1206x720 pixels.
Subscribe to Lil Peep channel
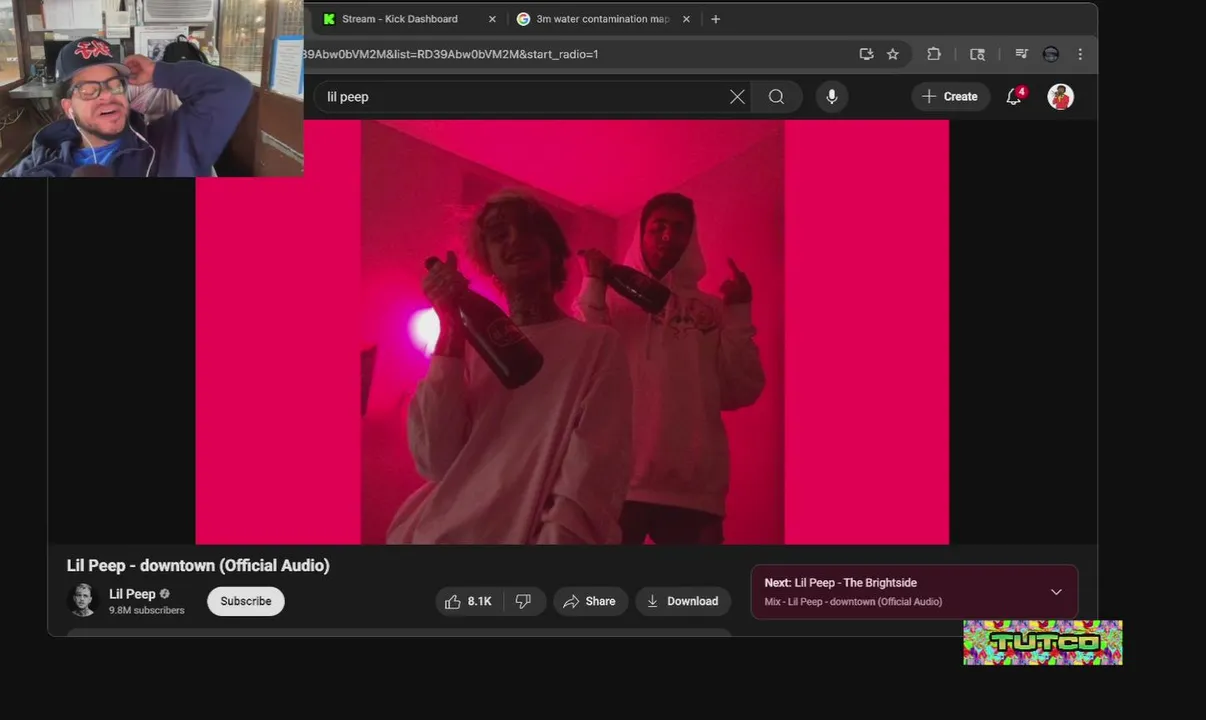click(x=246, y=601)
